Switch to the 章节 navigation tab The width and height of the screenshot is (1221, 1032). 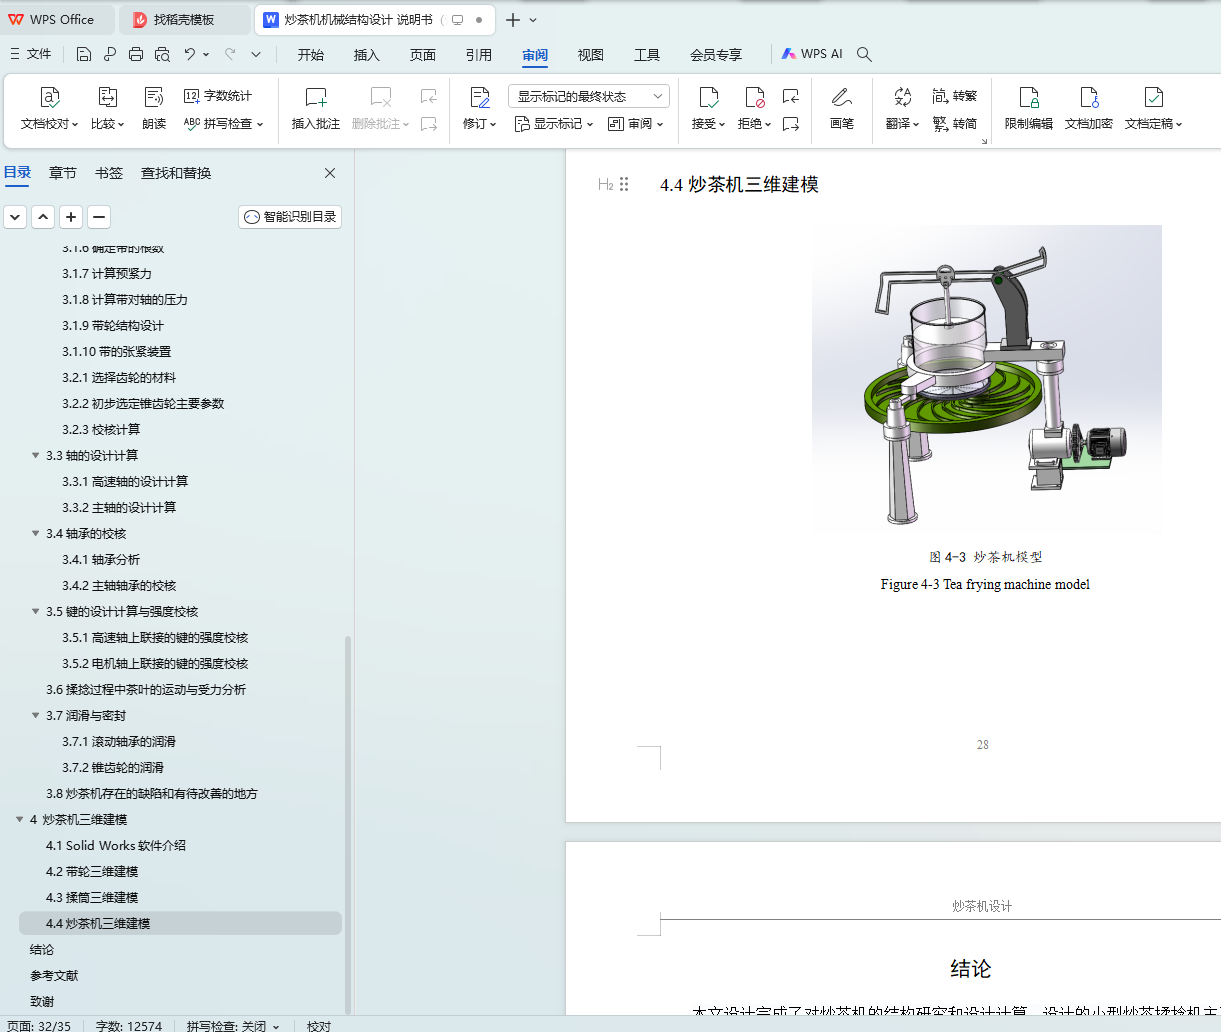point(63,173)
